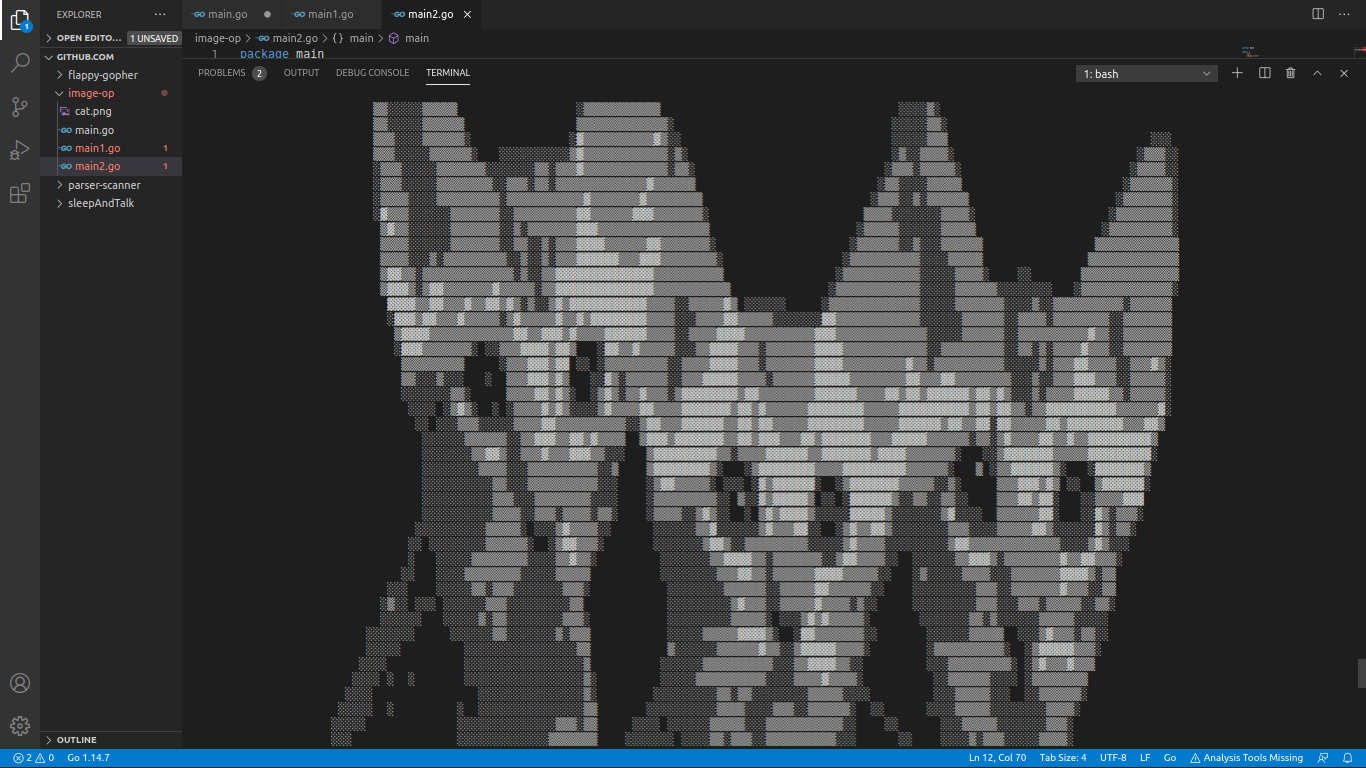Maximize terminal panel with chevron up
Image resolution: width=1366 pixels, height=768 pixels.
tap(1317, 73)
